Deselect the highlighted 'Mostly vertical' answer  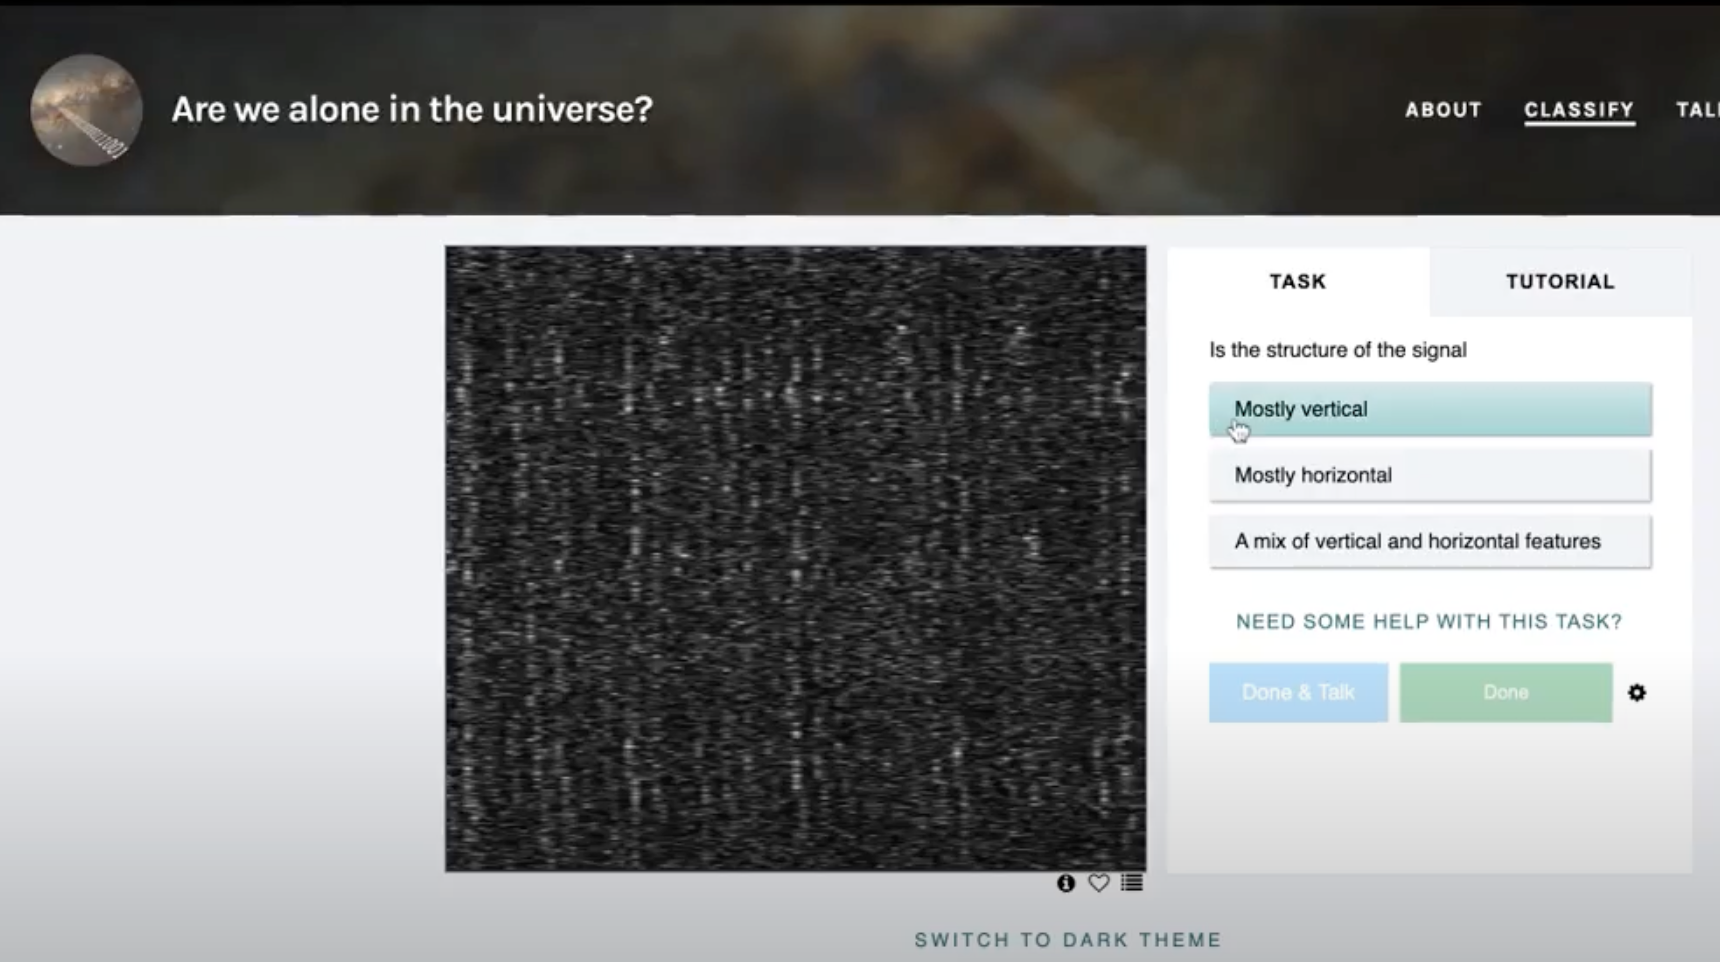point(1428,409)
